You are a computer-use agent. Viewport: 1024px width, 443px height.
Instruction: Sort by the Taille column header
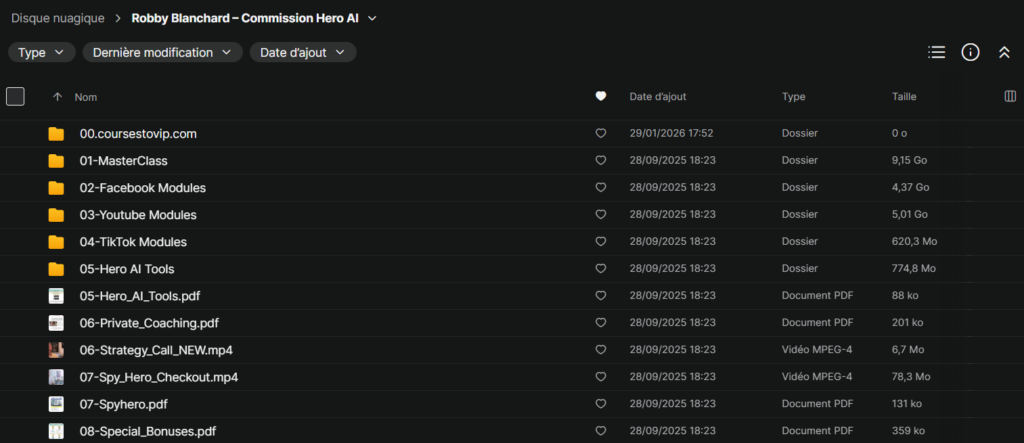904,97
